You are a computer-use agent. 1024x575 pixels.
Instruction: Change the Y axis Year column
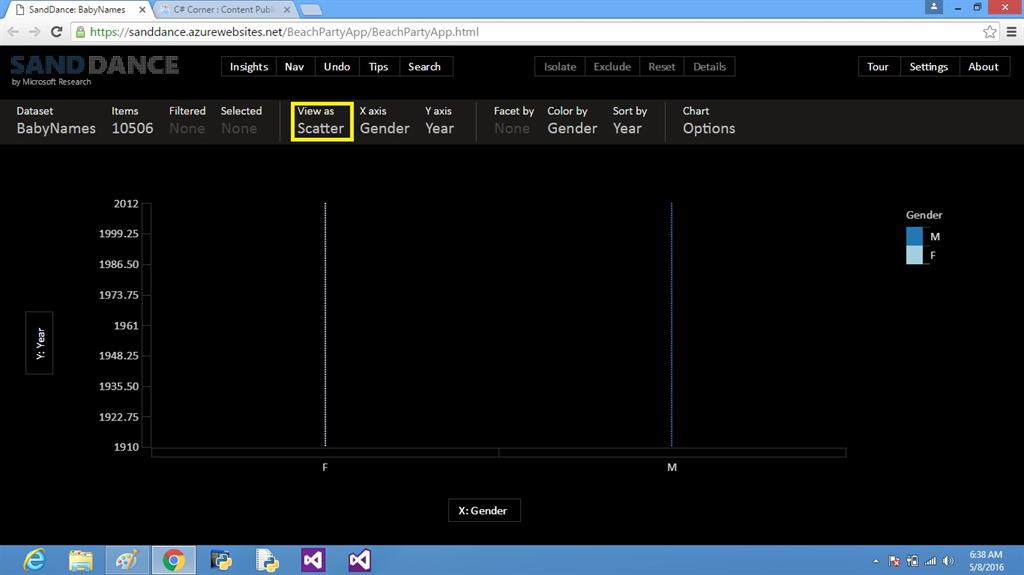click(440, 121)
